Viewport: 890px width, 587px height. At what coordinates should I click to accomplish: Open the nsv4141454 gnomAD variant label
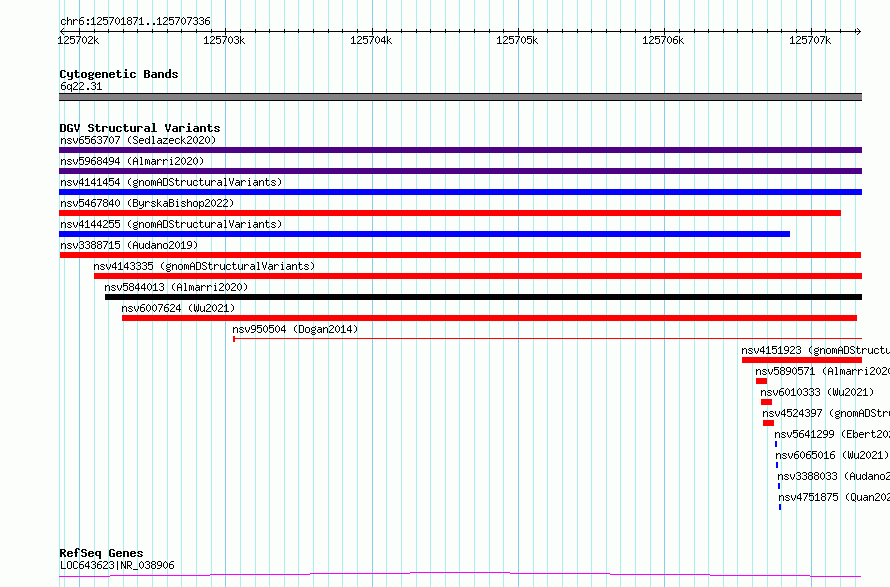point(171,182)
